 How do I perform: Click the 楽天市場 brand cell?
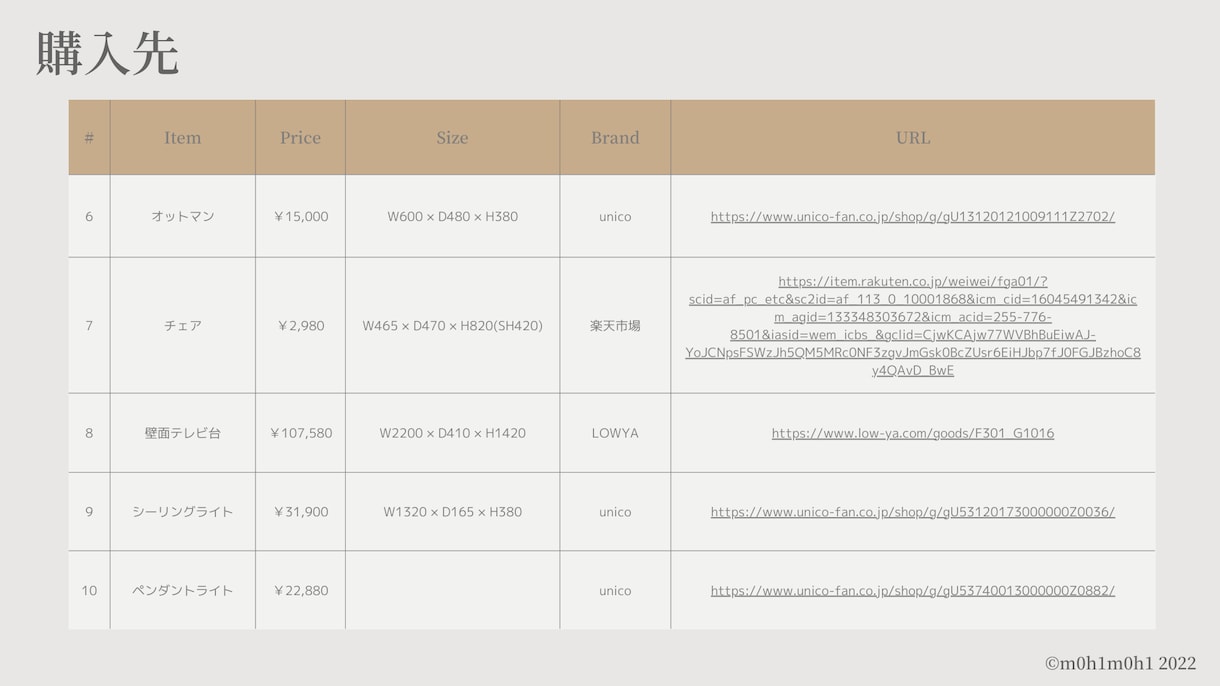(615, 326)
